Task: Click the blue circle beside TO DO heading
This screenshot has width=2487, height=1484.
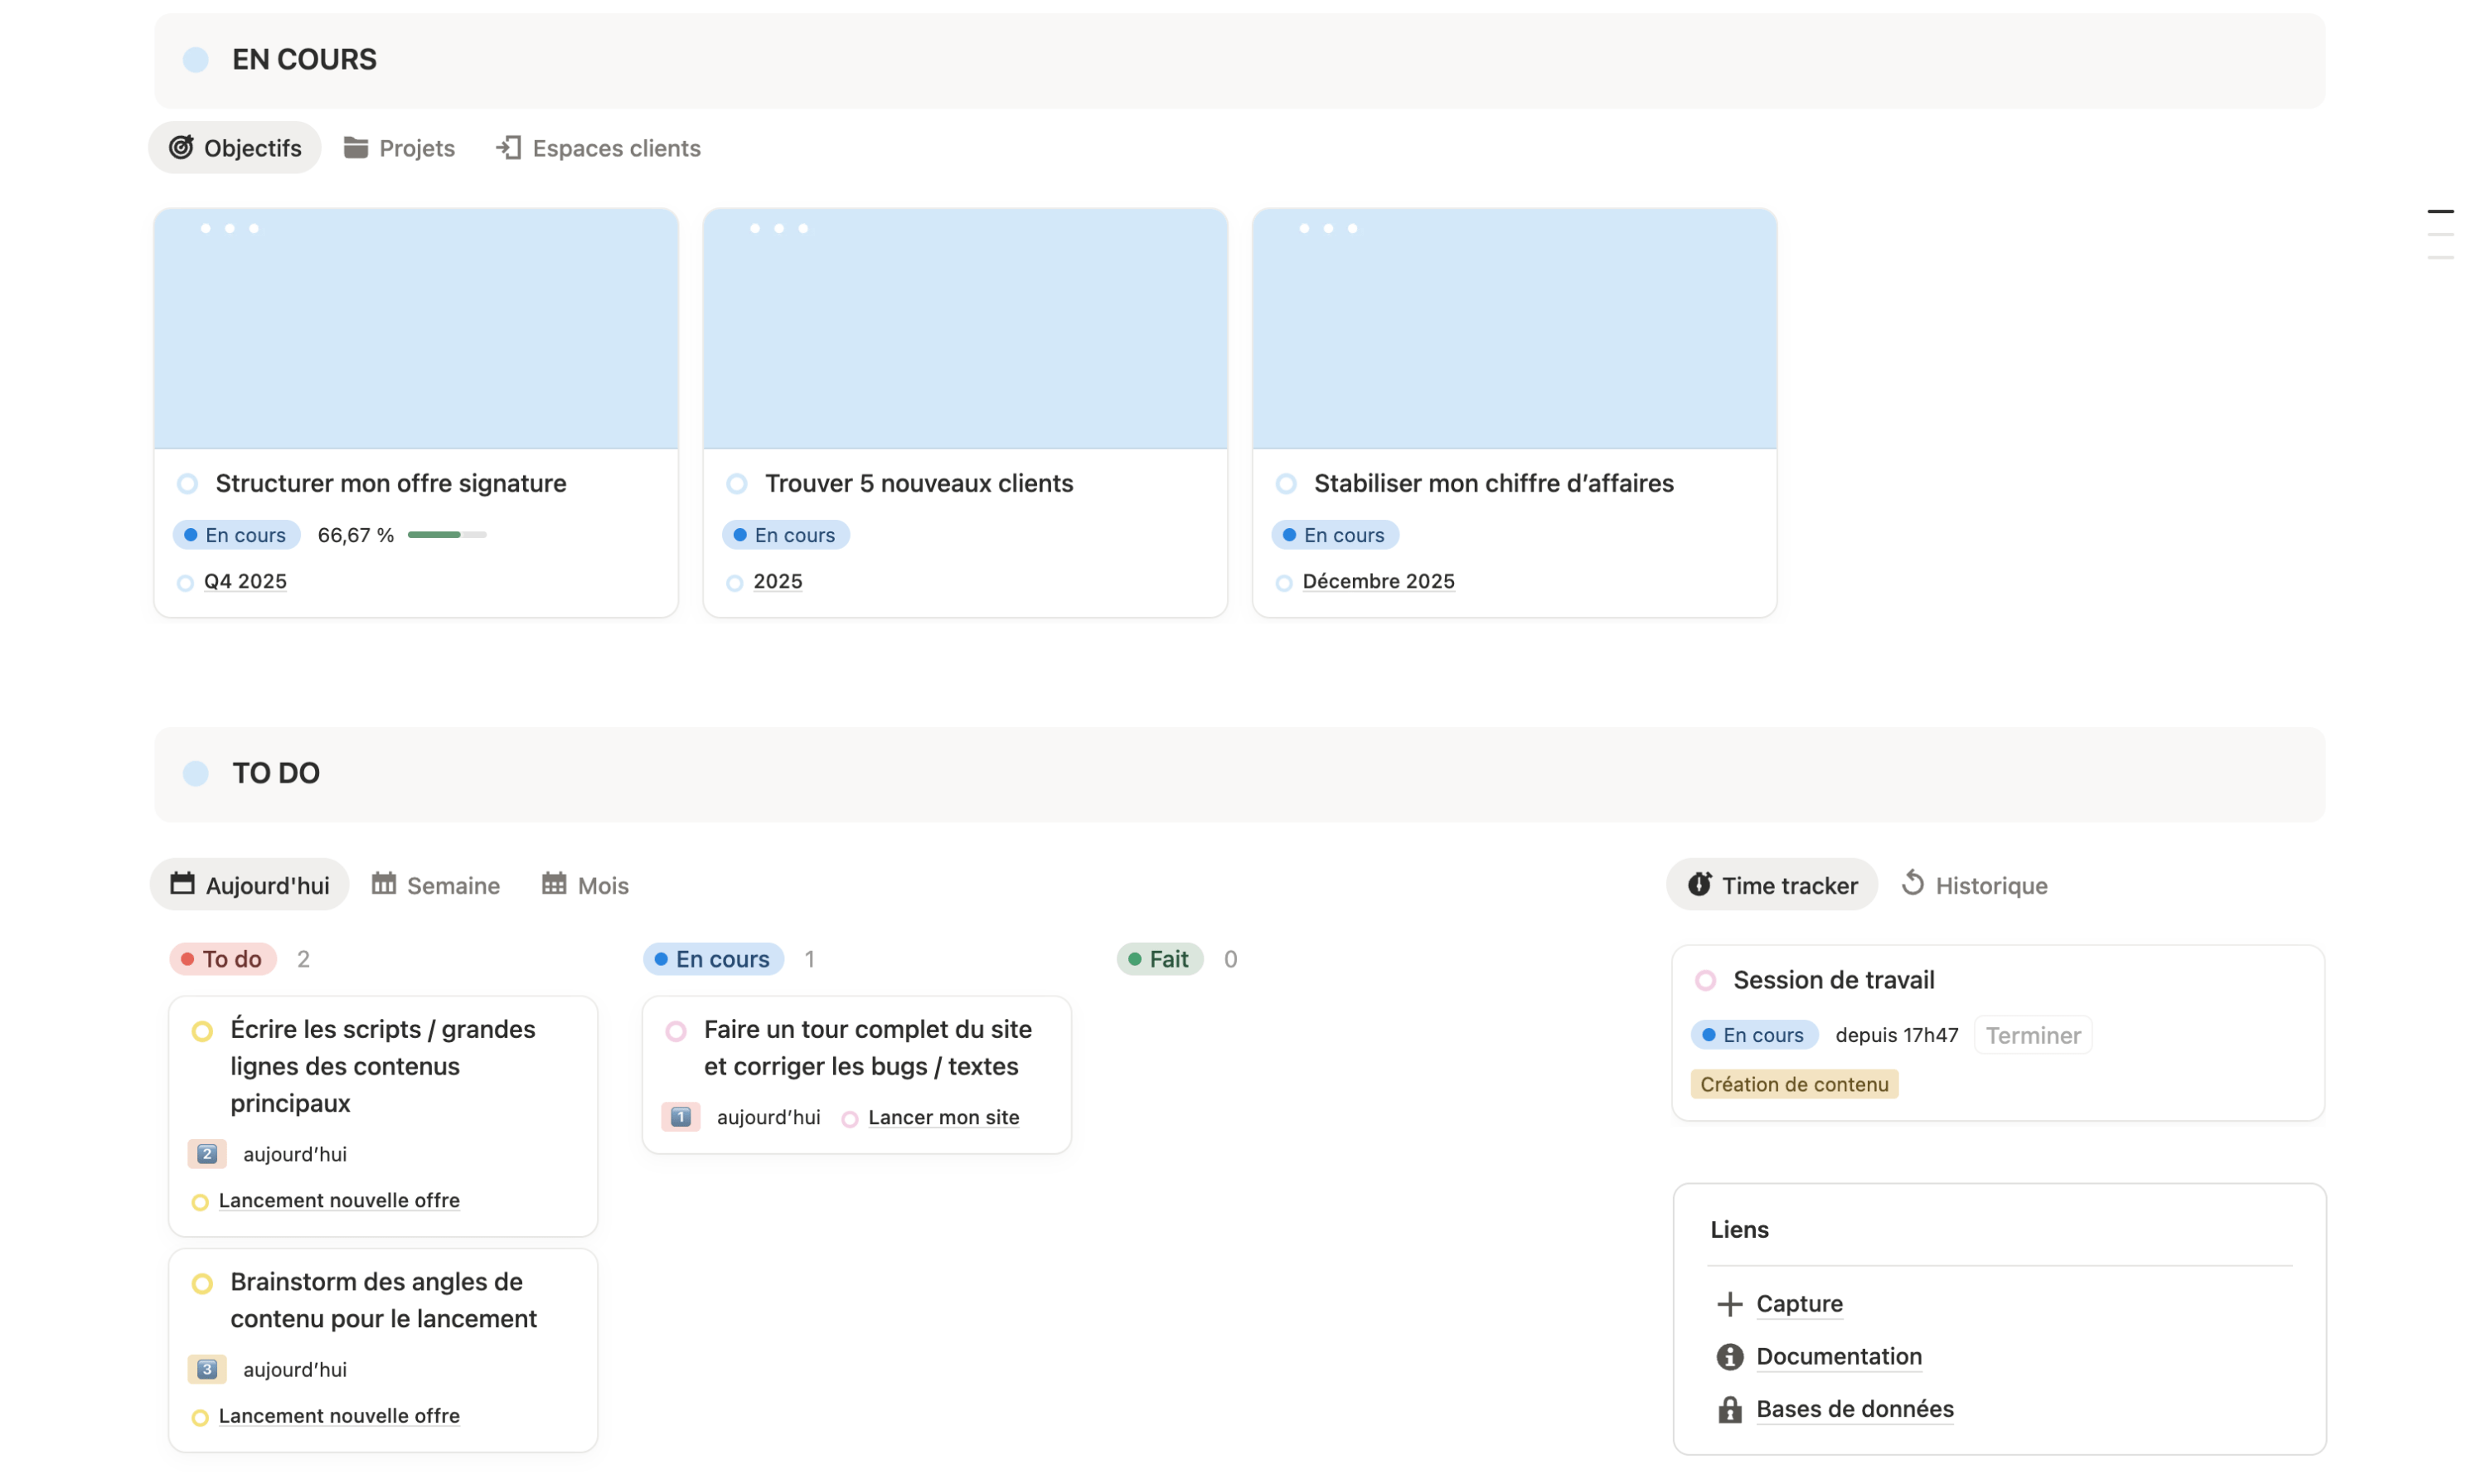Action: click(196, 773)
